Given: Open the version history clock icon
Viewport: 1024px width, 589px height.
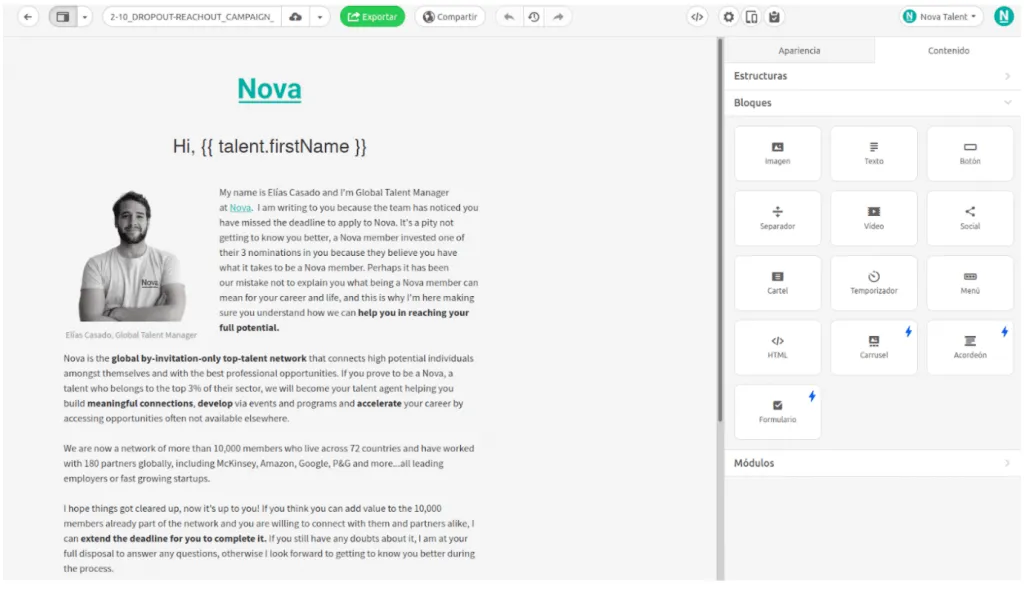Looking at the screenshot, I should [x=534, y=17].
